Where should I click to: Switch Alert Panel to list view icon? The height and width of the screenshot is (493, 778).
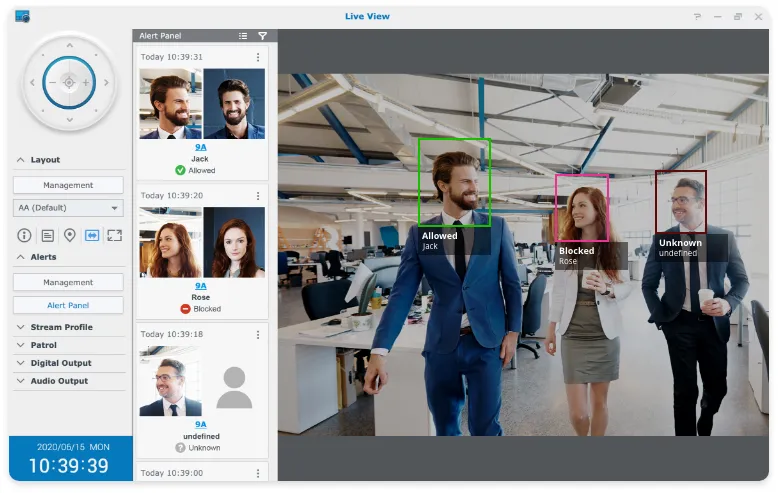(243, 36)
